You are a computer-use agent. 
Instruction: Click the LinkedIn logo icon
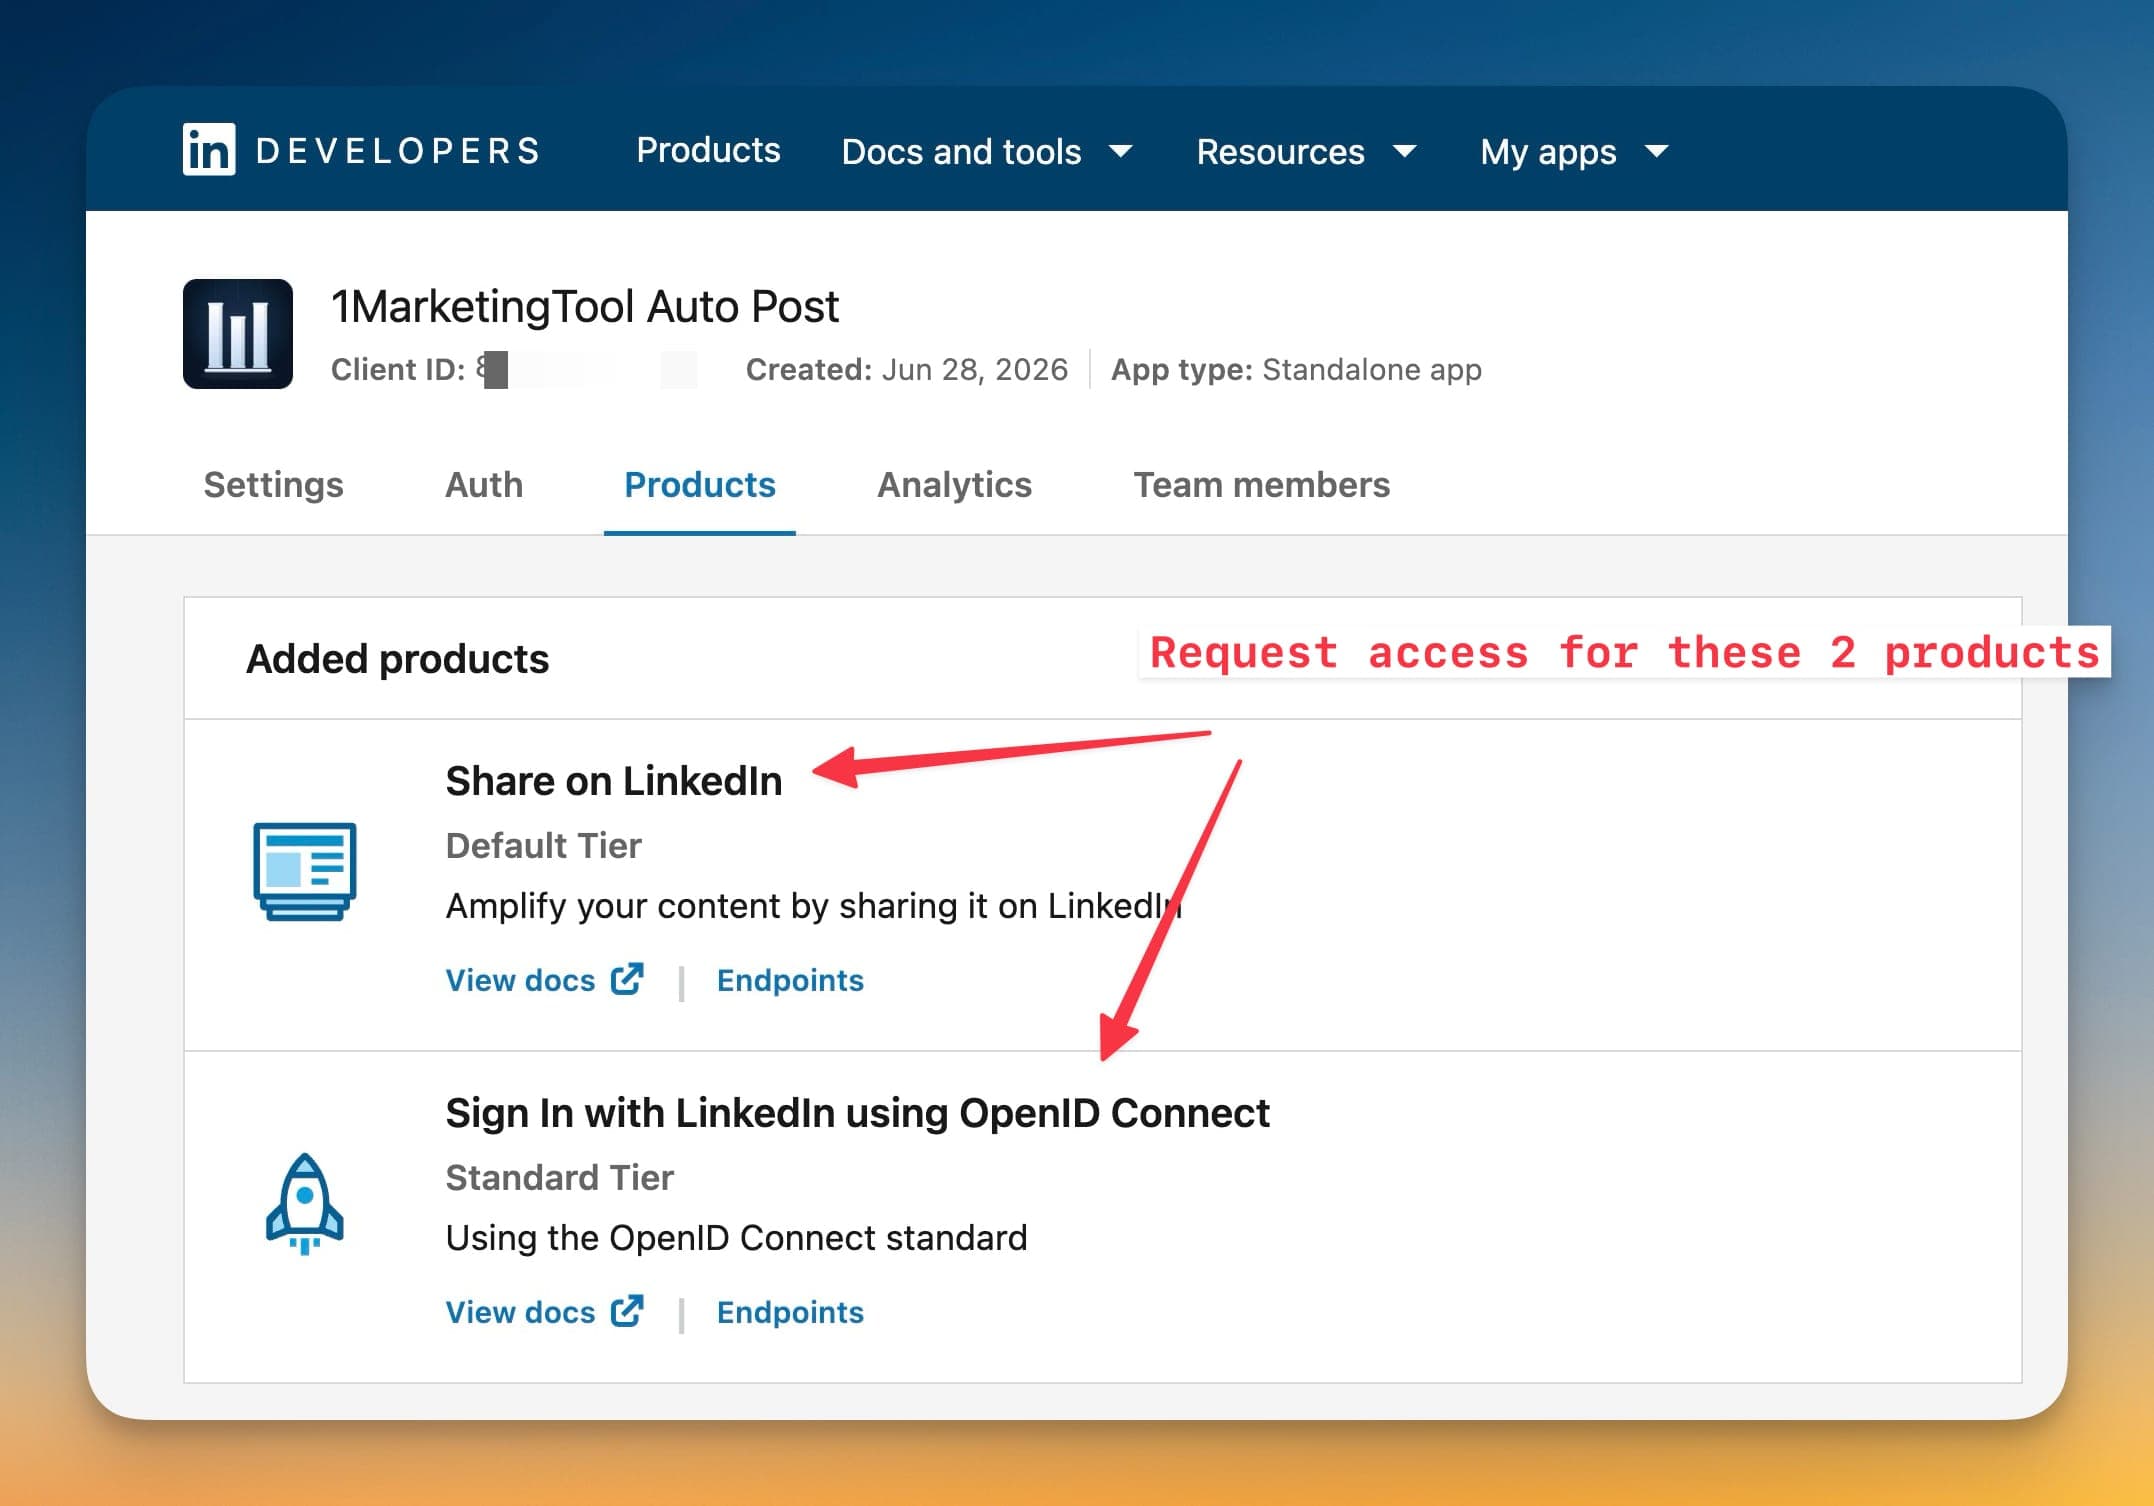[209, 150]
